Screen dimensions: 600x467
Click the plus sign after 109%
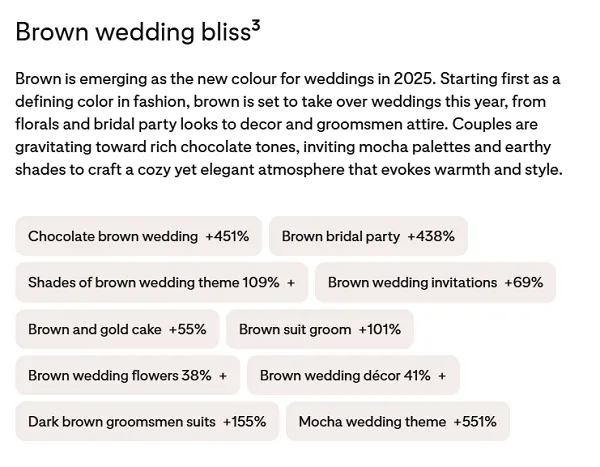click(x=291, y=283)
